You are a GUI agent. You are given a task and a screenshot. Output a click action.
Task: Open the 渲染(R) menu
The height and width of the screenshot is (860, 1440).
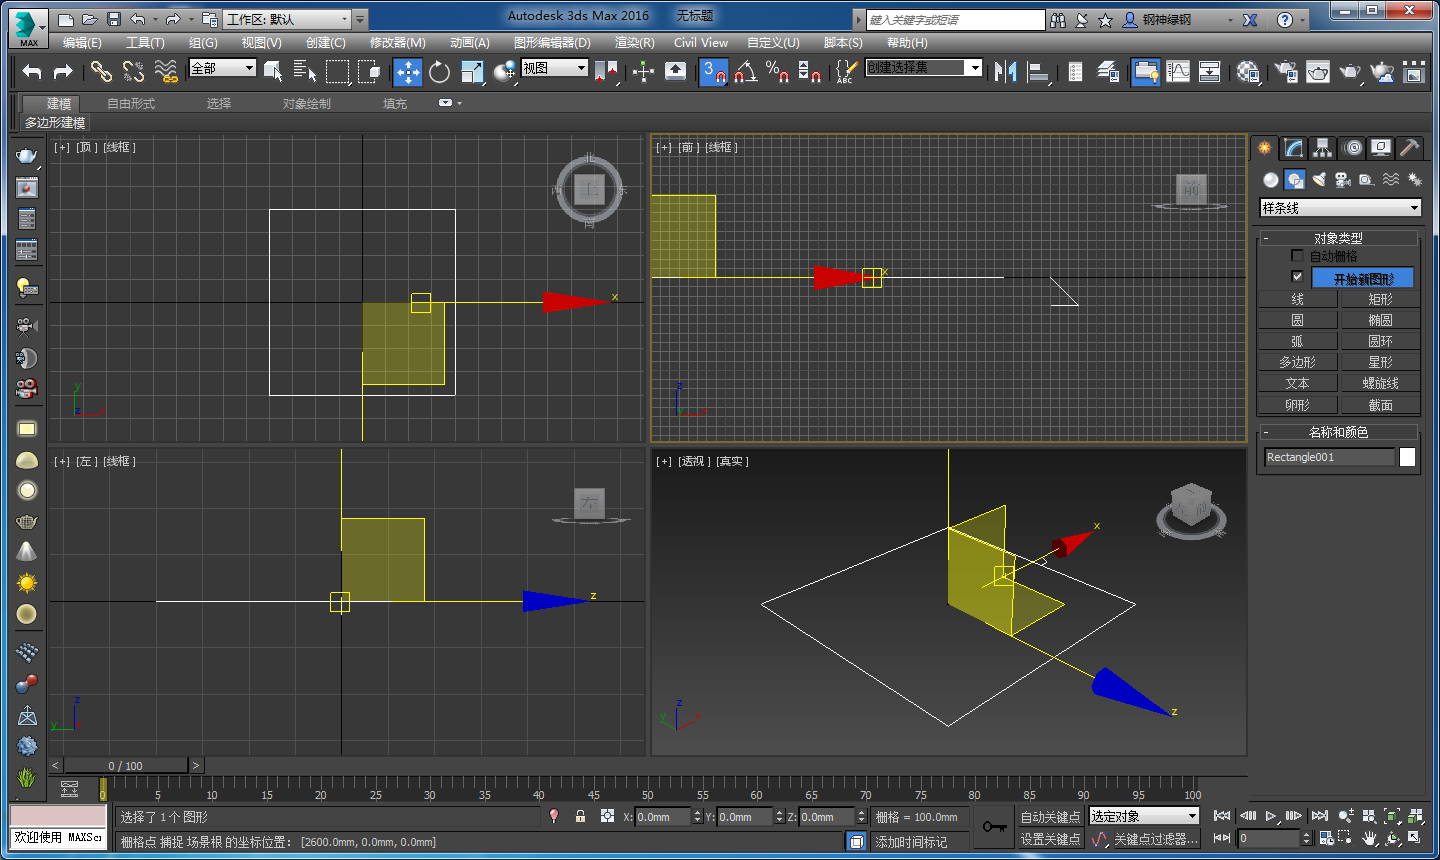tap(634, 43)
